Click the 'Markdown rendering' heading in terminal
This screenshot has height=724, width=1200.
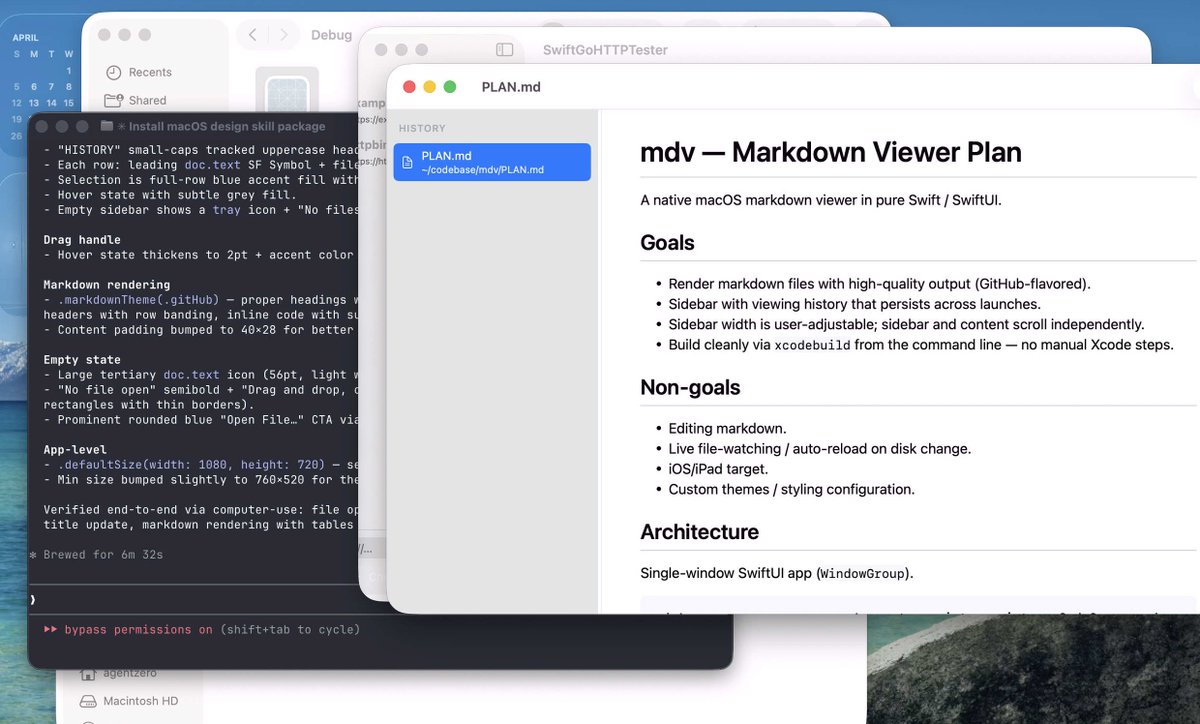pos(107,285)
